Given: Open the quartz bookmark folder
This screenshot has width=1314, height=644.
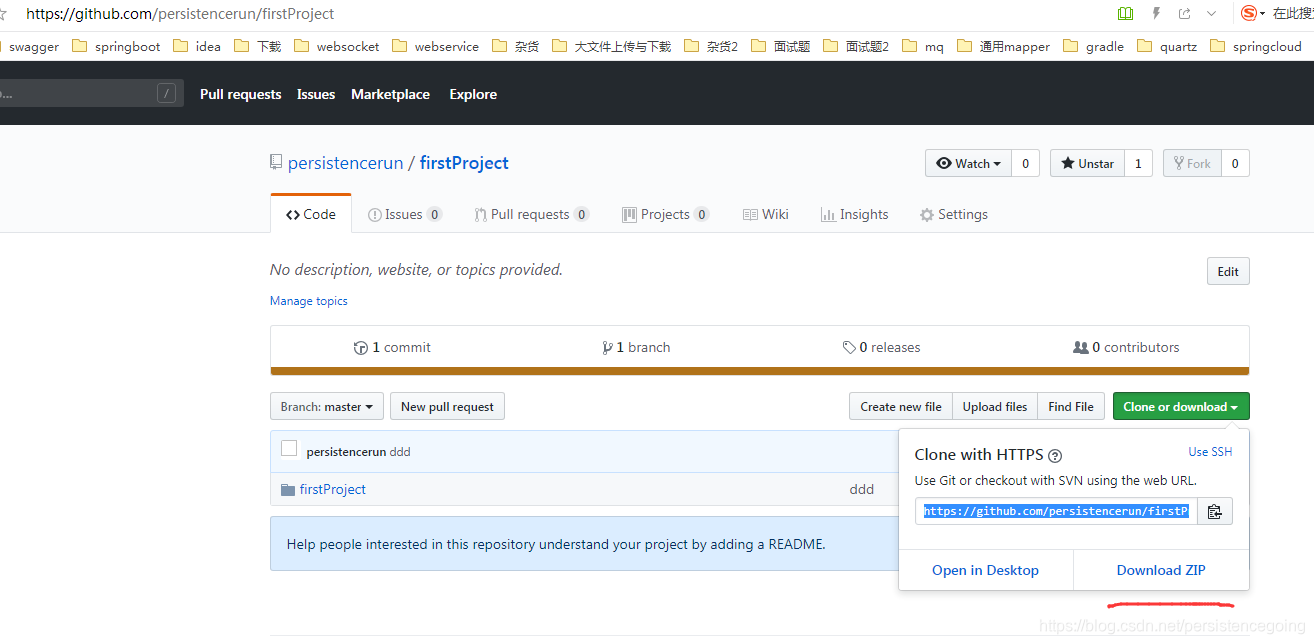Looking at the screenshot, I should pos(1167,46).
